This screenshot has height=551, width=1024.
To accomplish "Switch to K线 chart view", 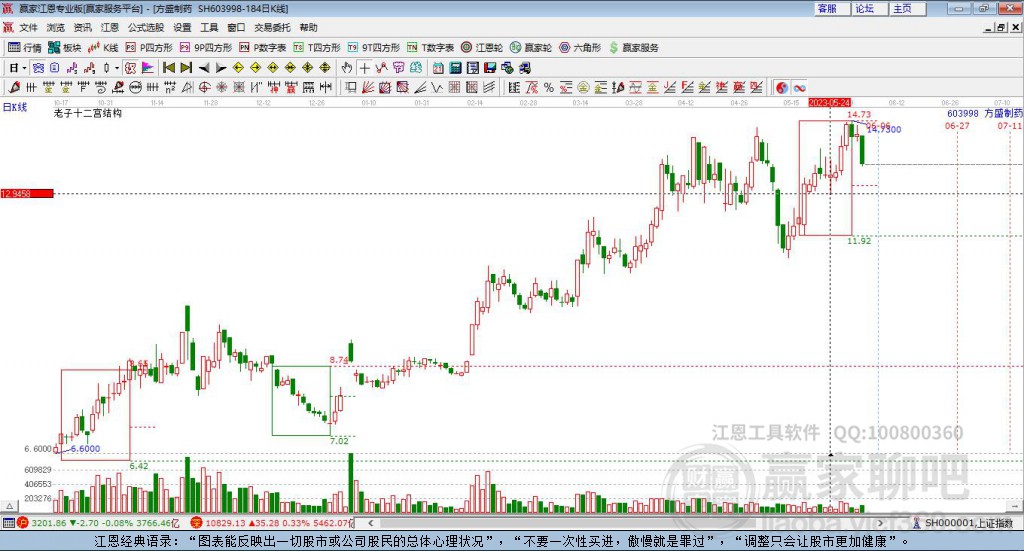I will coord(103,48).
